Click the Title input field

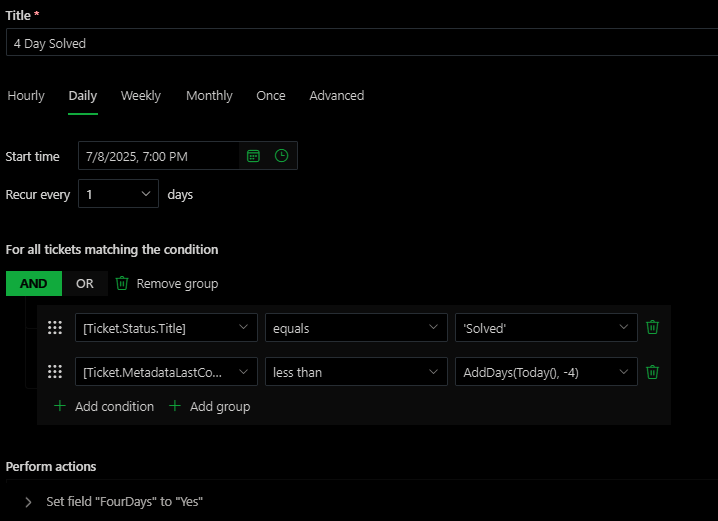coord(360,43)
